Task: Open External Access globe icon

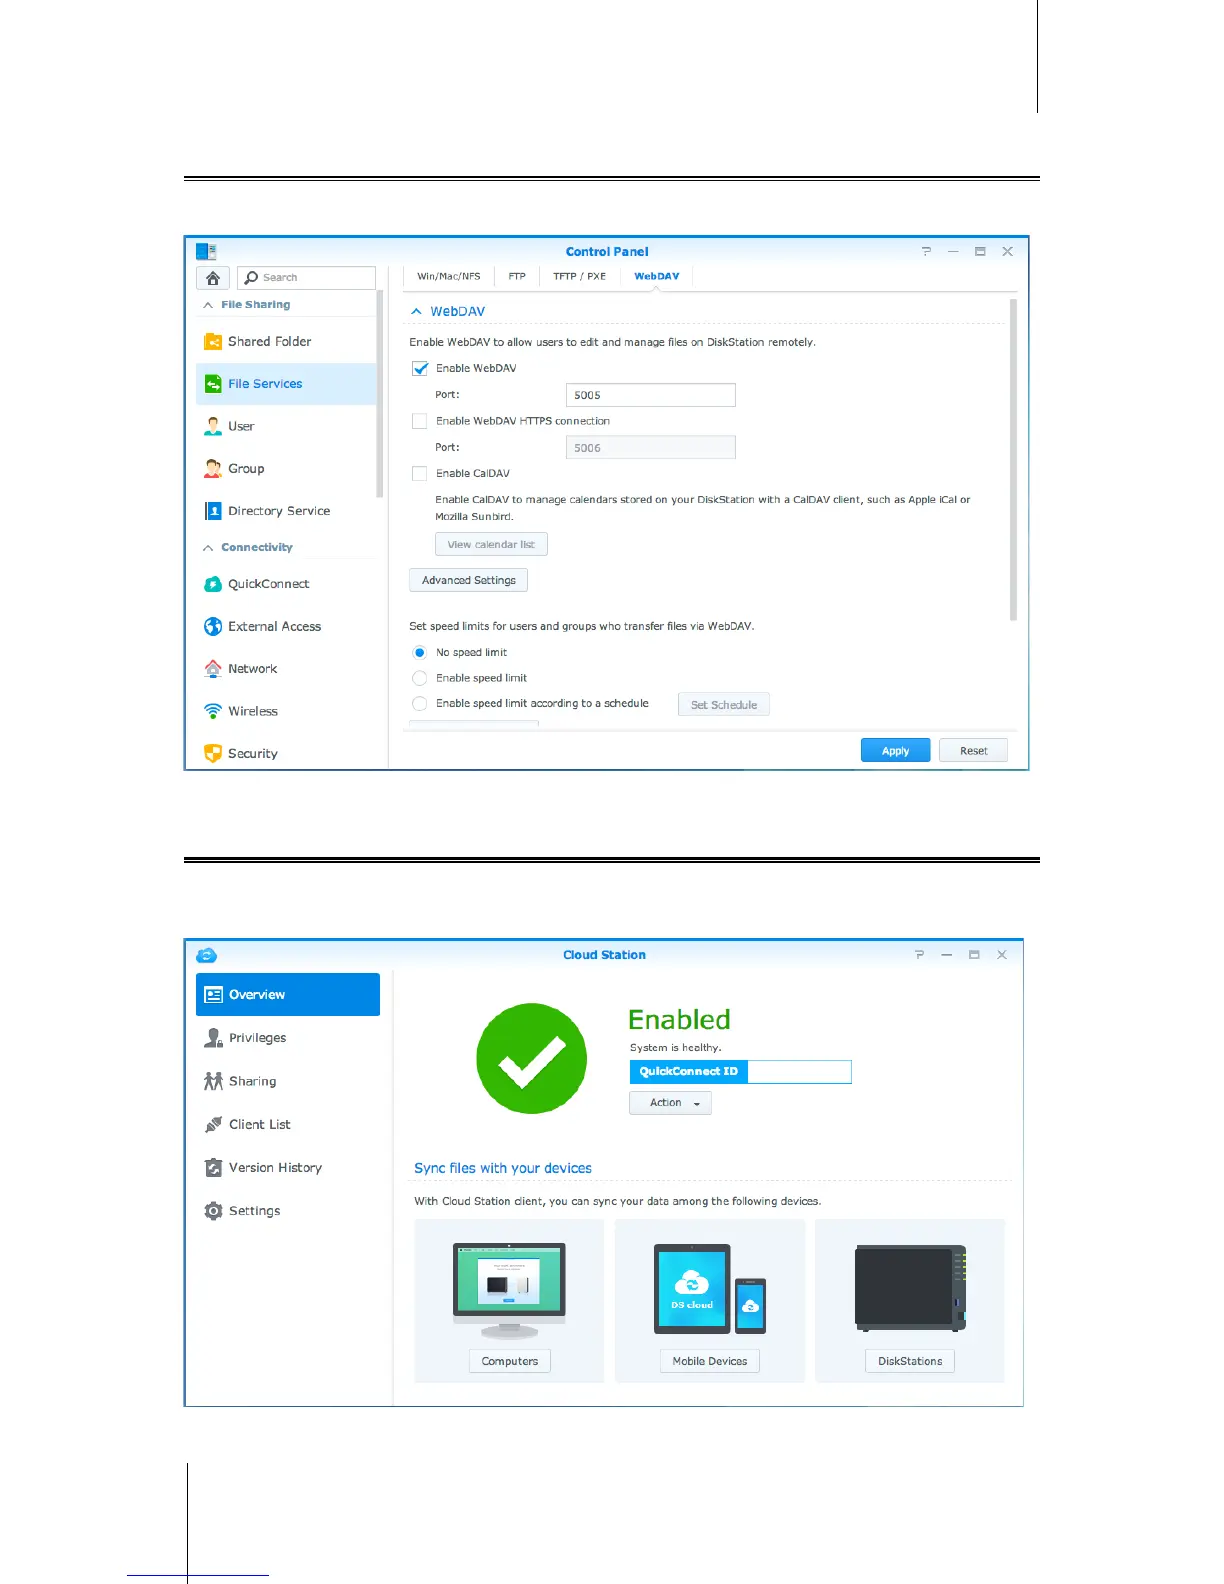Action: tap(213, 626)
